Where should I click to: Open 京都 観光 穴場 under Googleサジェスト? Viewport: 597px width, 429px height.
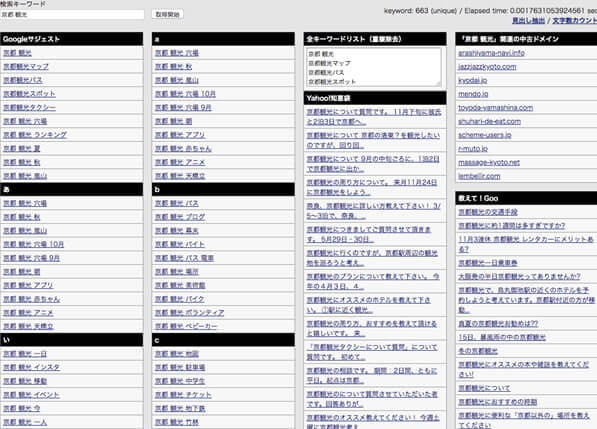[25, 121]
